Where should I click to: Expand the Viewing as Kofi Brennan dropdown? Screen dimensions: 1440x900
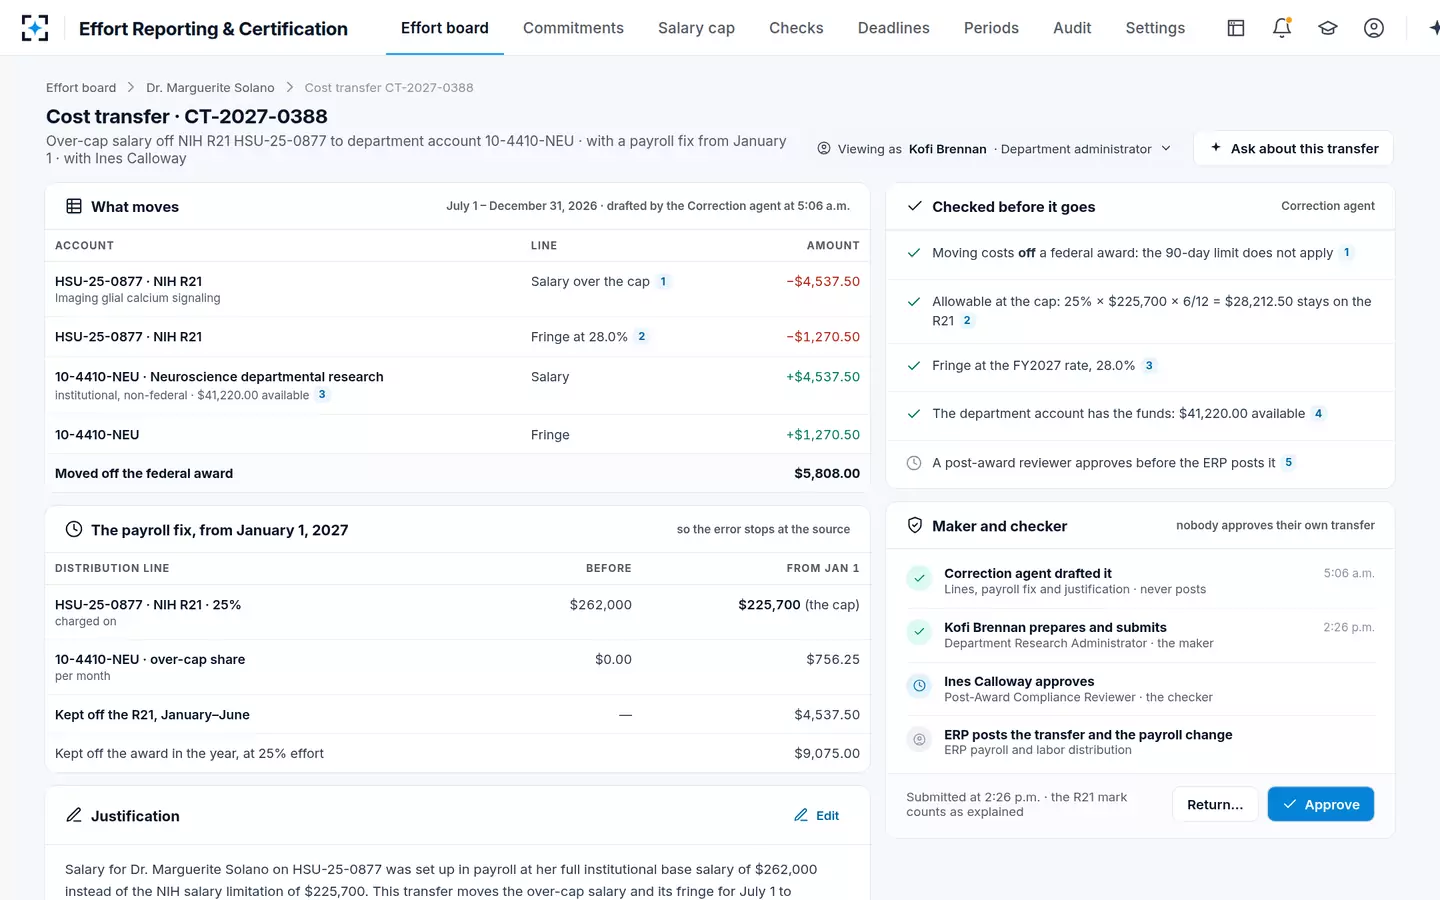point(994,148)
